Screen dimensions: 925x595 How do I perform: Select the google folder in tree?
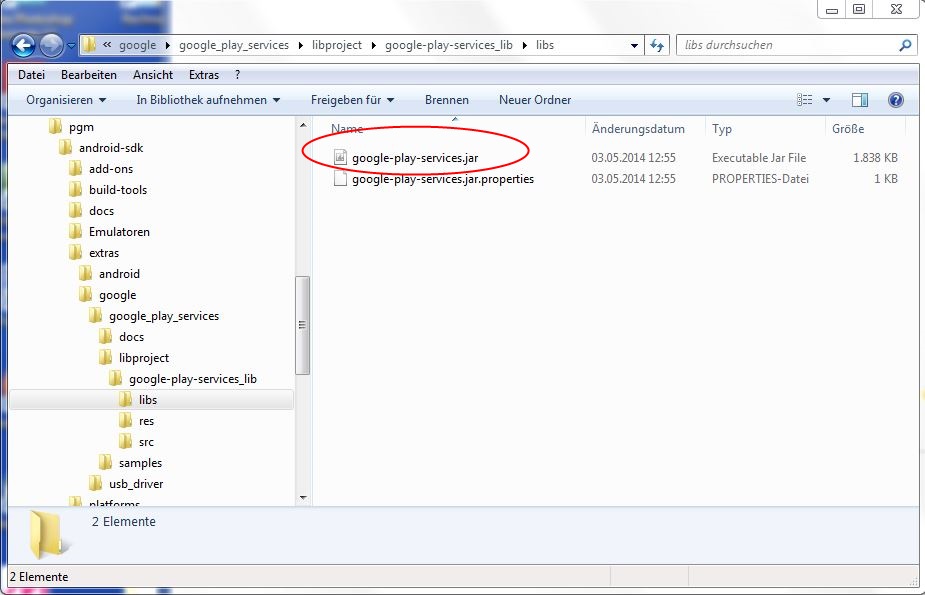coord(117,295)
